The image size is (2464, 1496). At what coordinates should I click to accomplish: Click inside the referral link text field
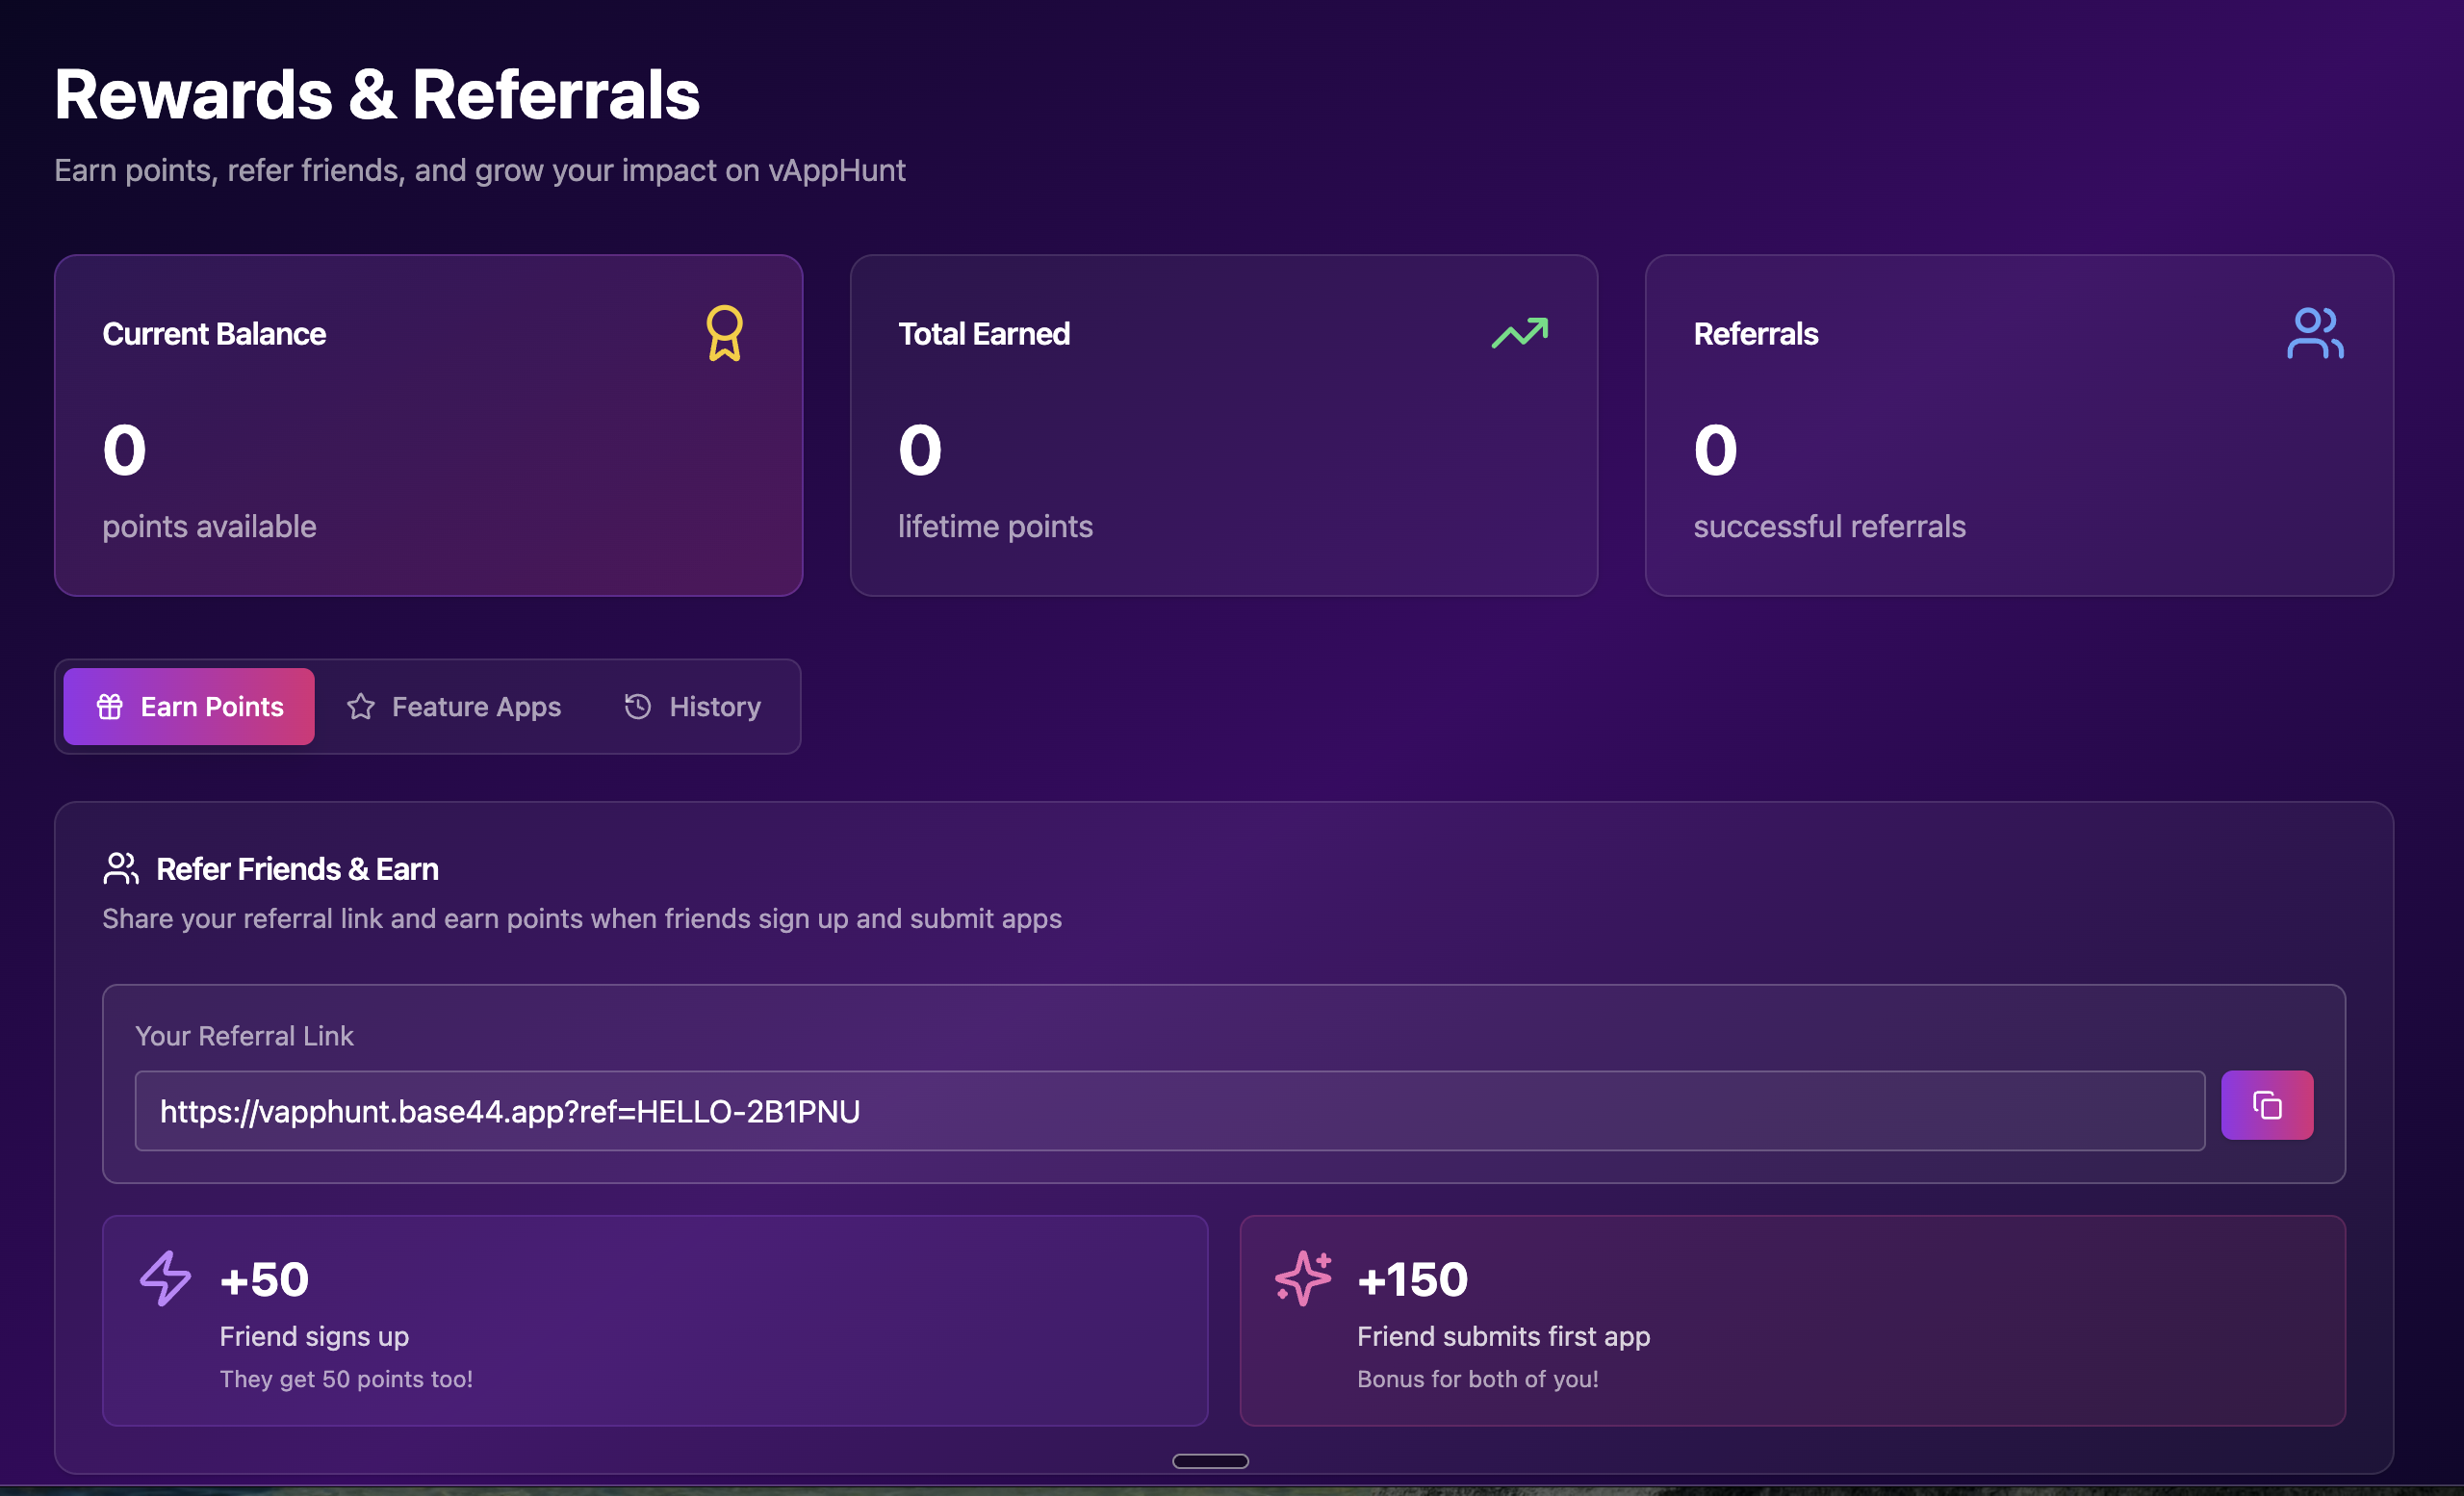point(1168,1111)
